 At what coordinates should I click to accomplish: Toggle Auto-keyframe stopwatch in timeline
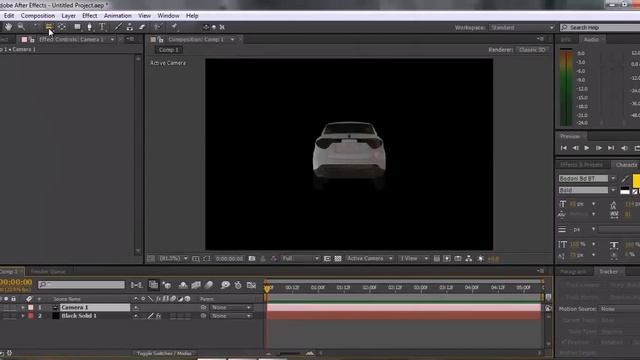(238, 285)
